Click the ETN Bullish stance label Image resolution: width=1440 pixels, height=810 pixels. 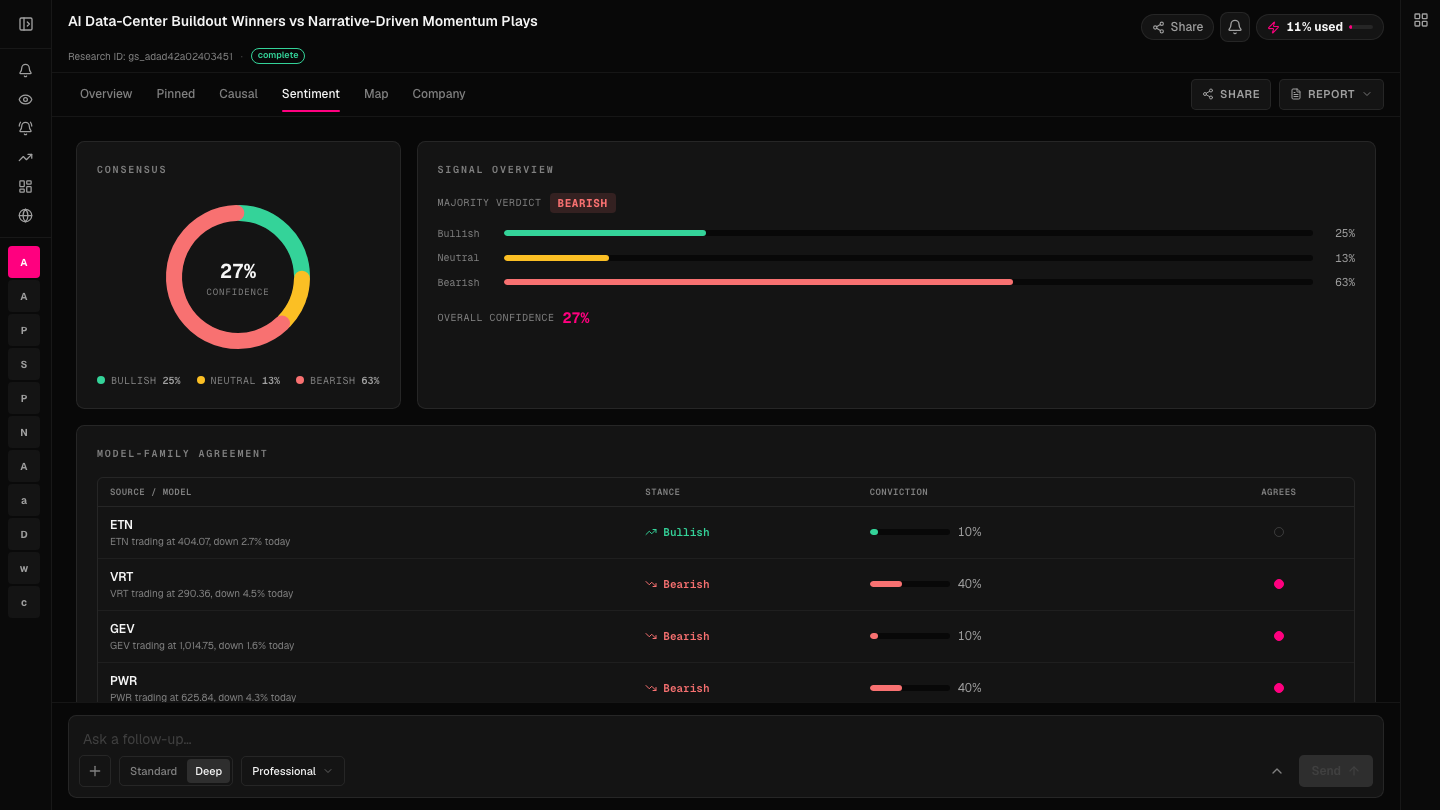pyautogui.click(x=677, y=532)
